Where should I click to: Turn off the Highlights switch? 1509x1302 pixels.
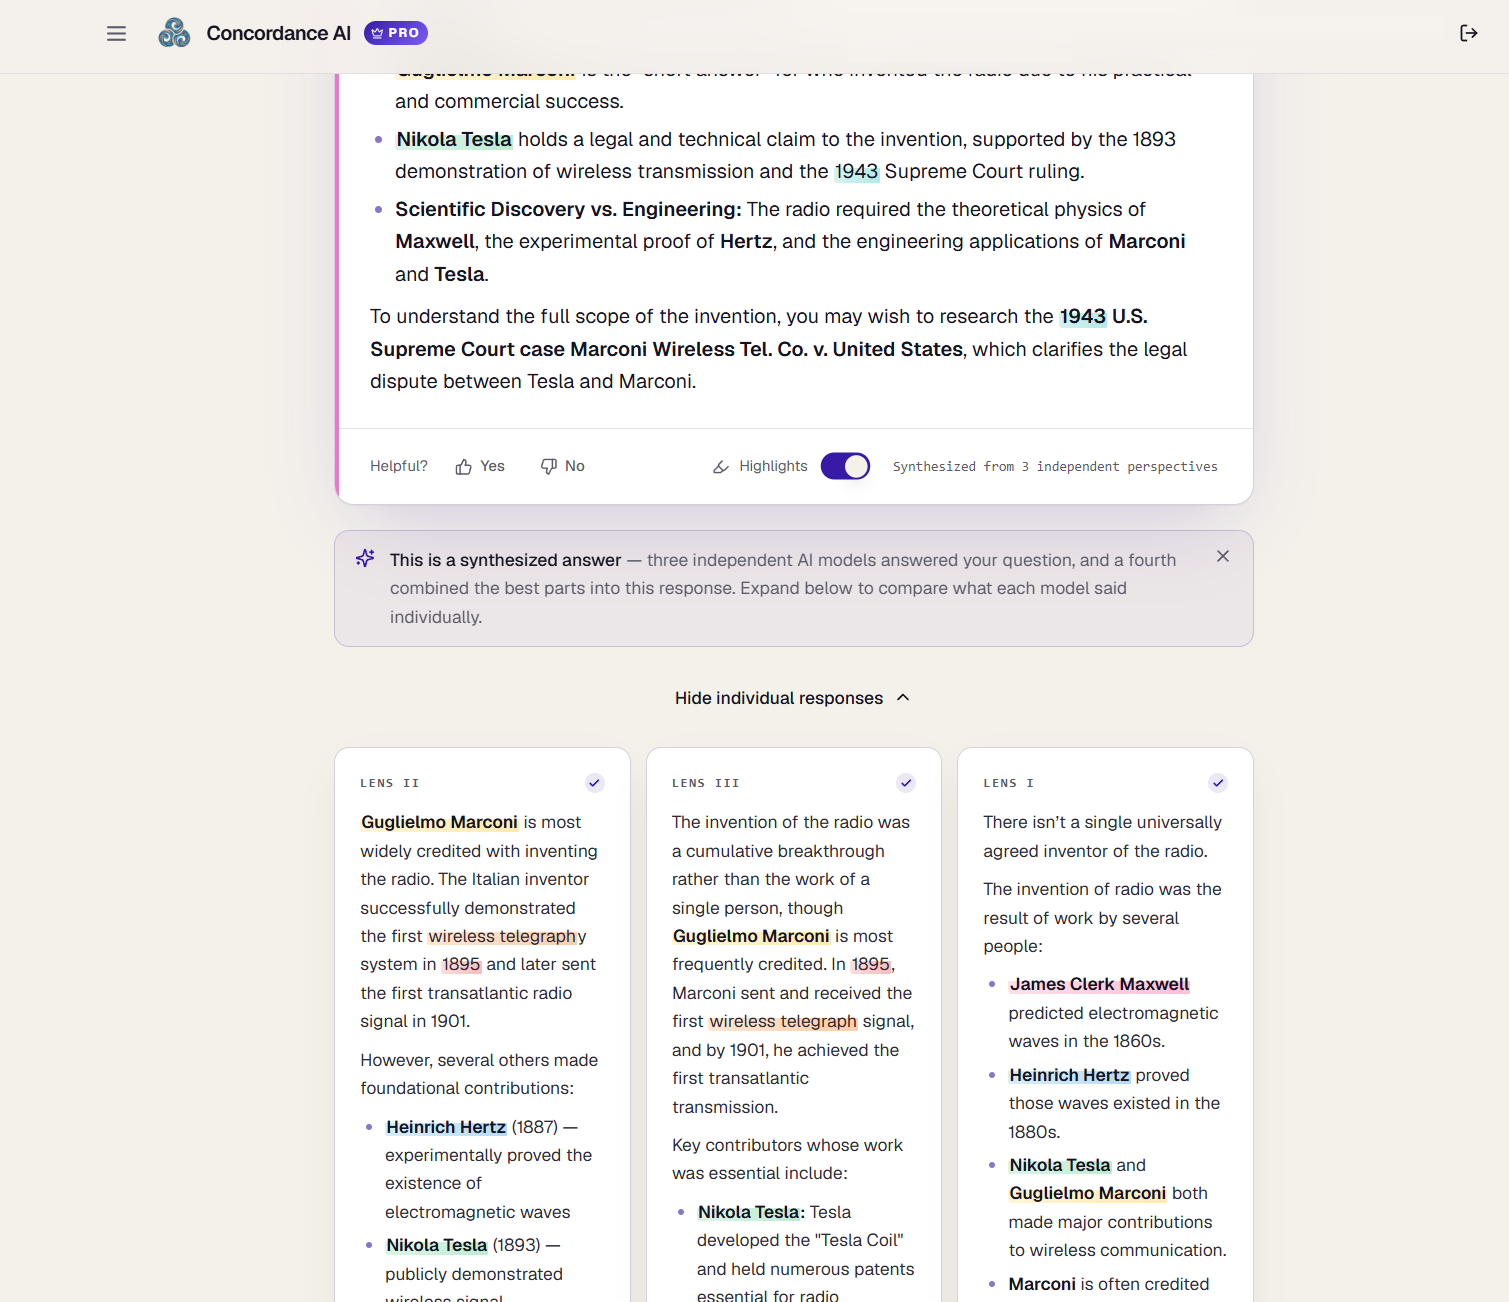[x=845, y=466]
